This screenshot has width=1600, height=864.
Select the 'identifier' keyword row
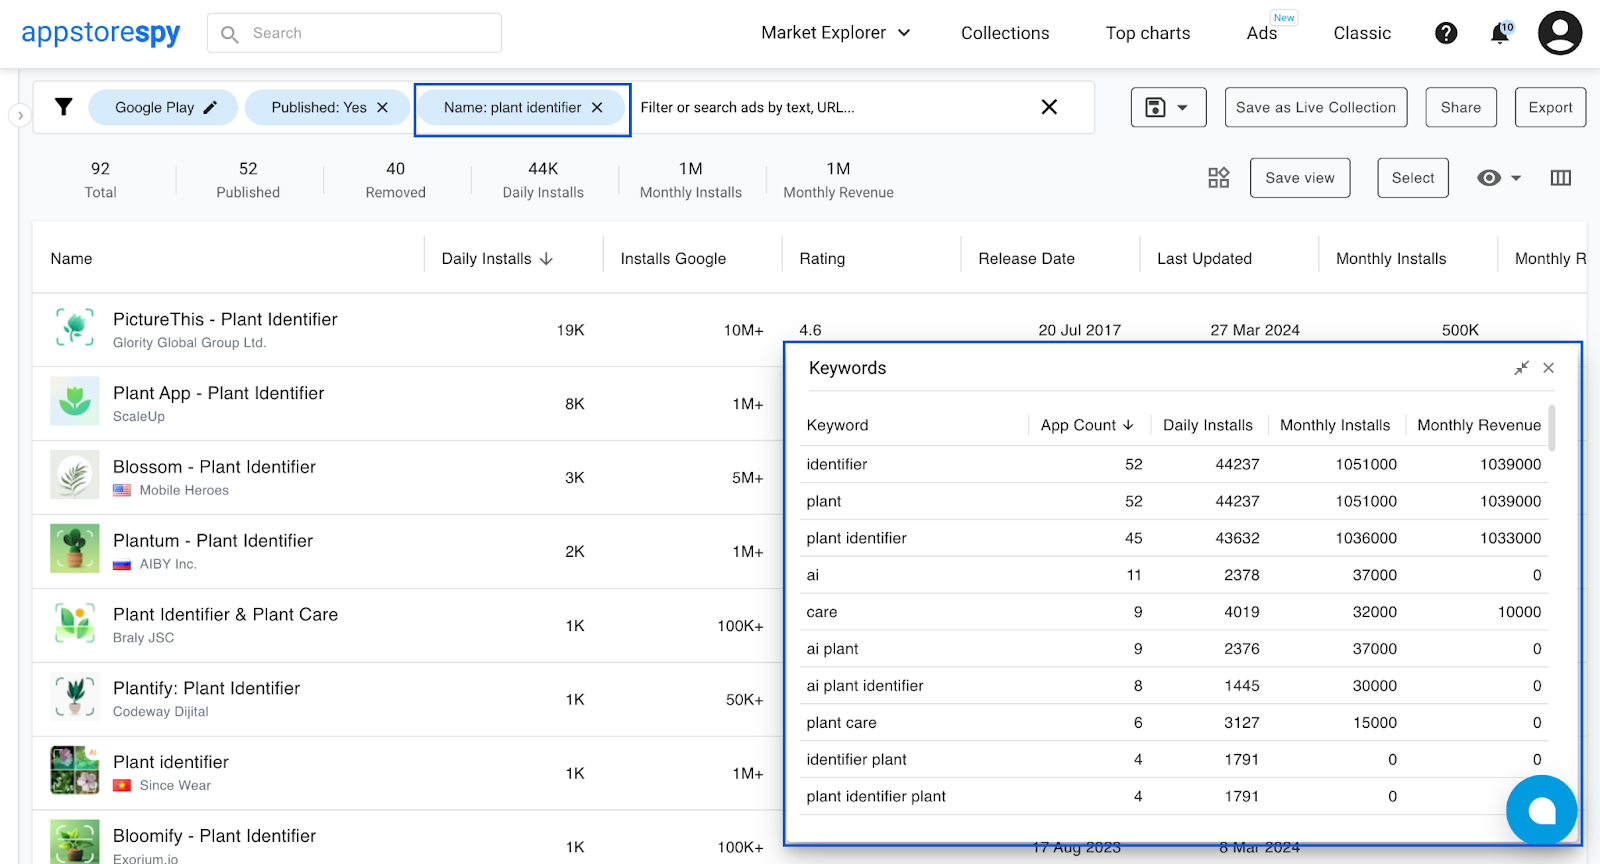click(1174, 464)
